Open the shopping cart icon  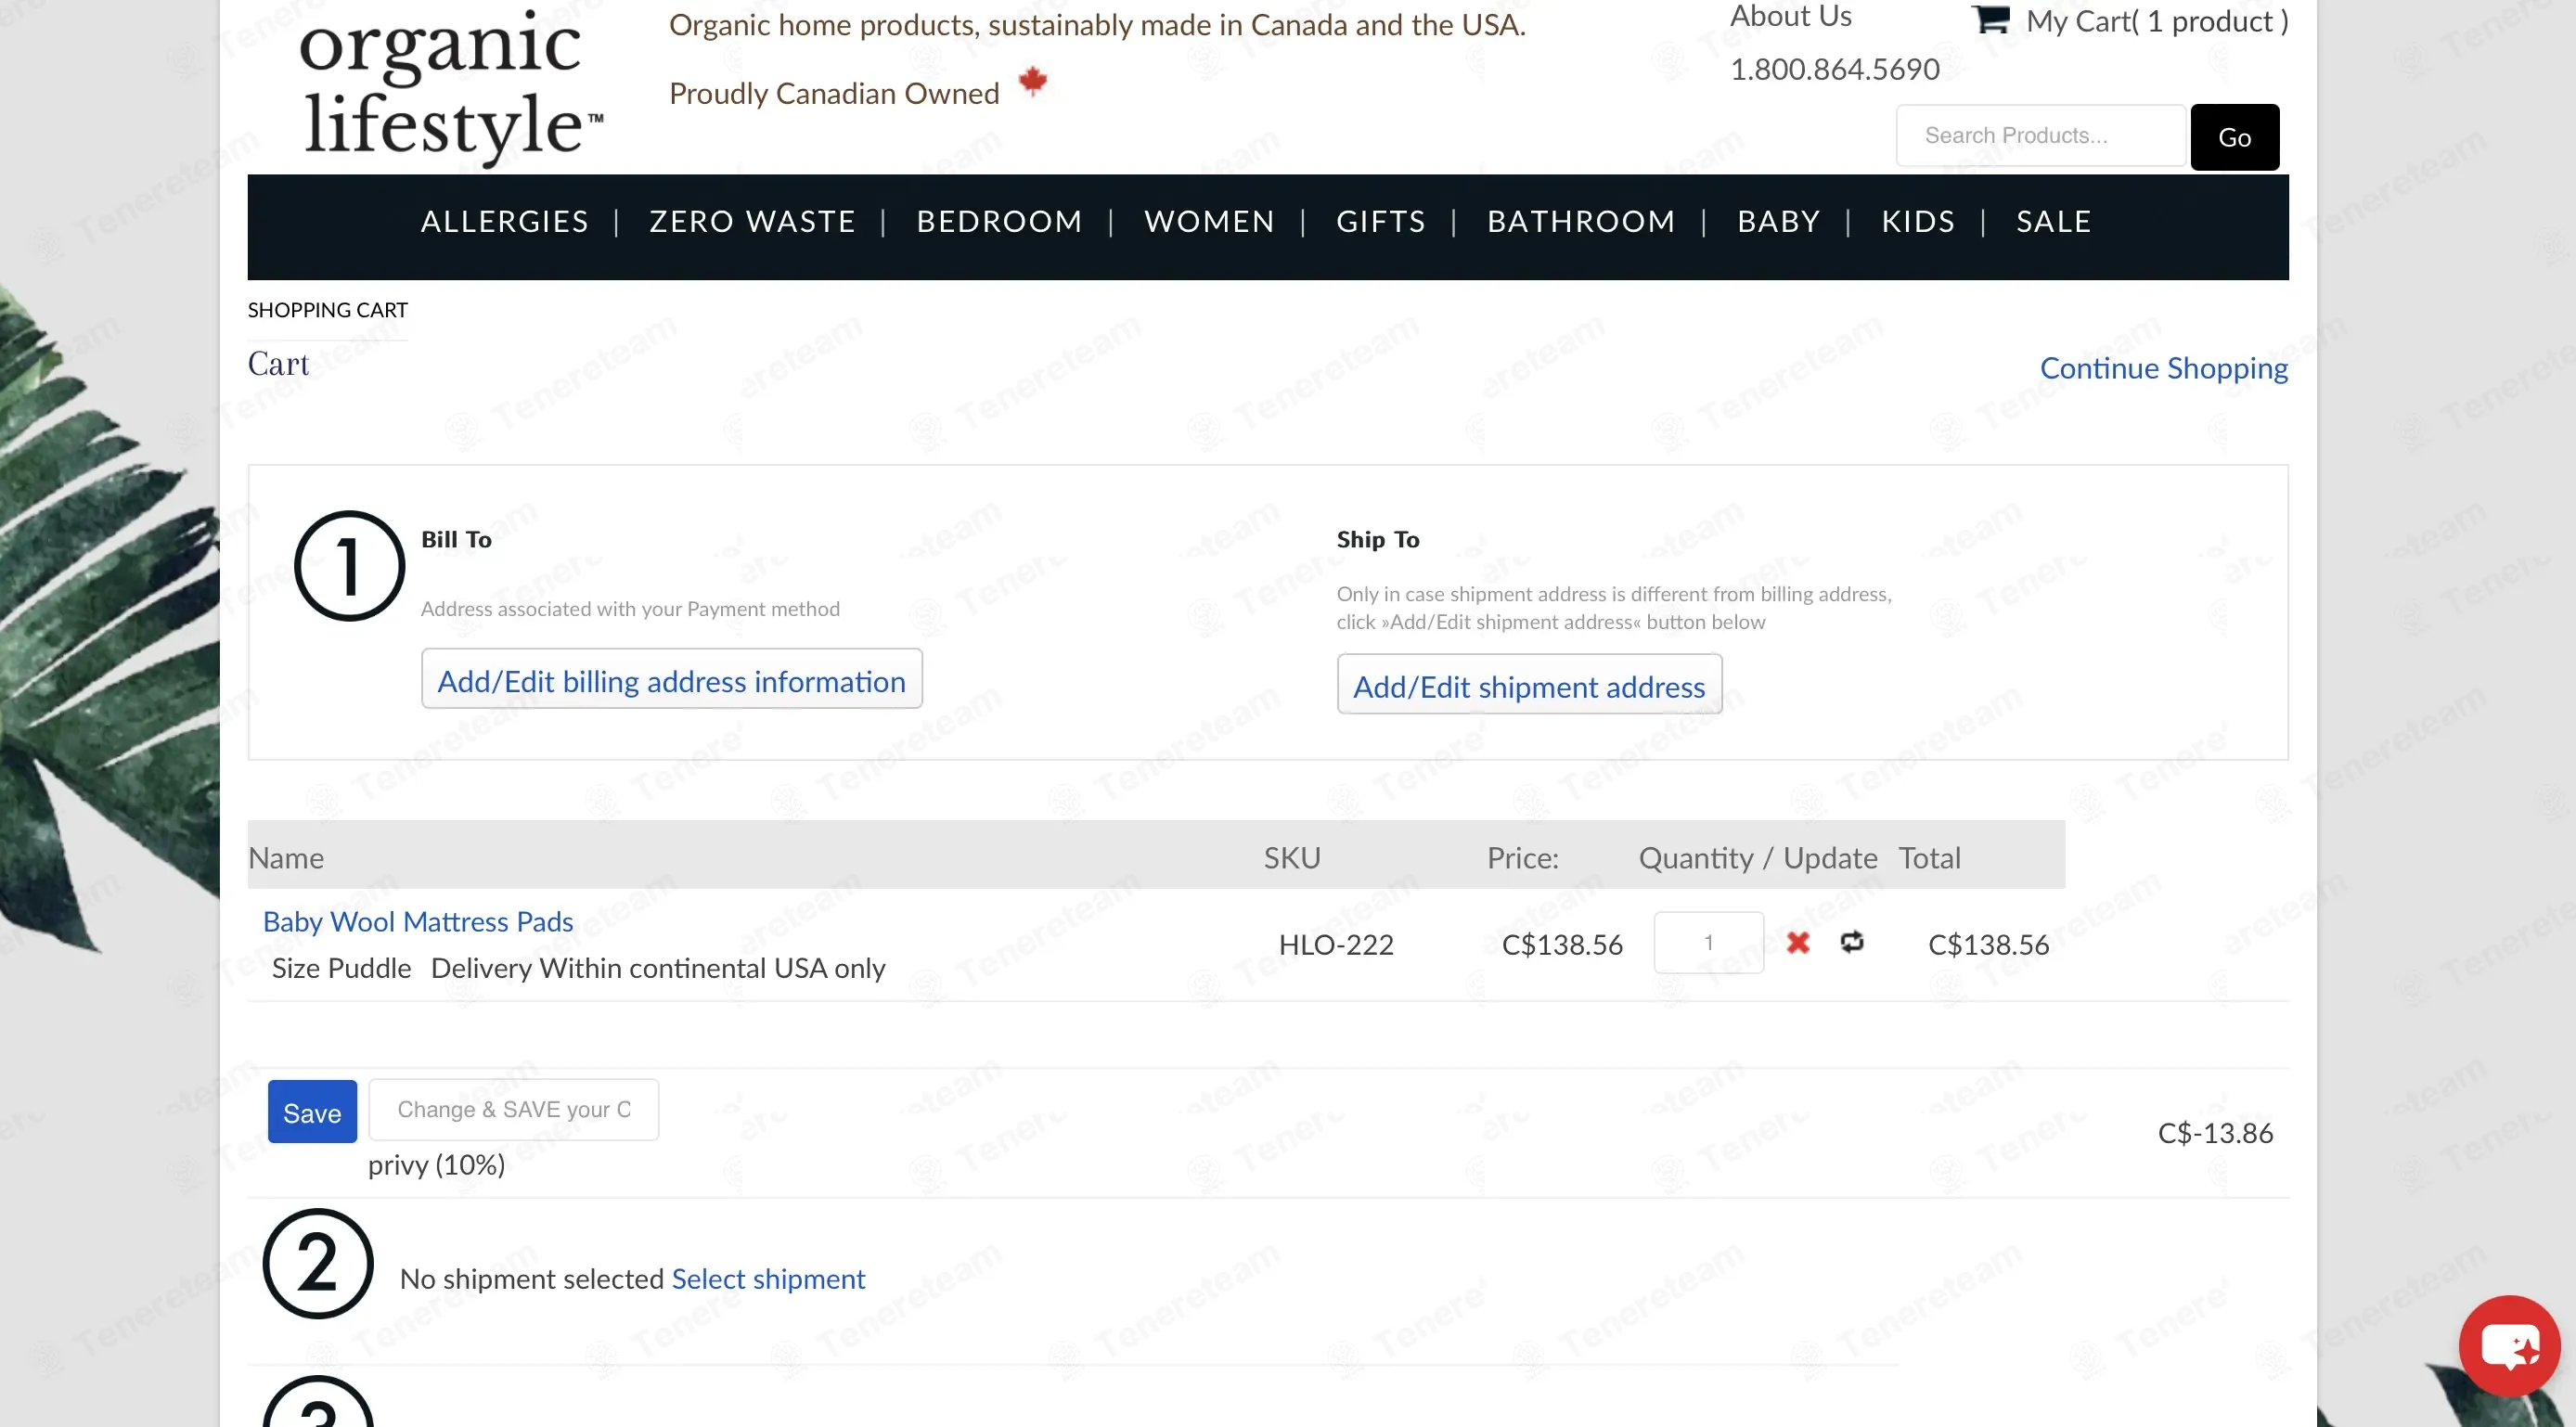(1990, 19)
